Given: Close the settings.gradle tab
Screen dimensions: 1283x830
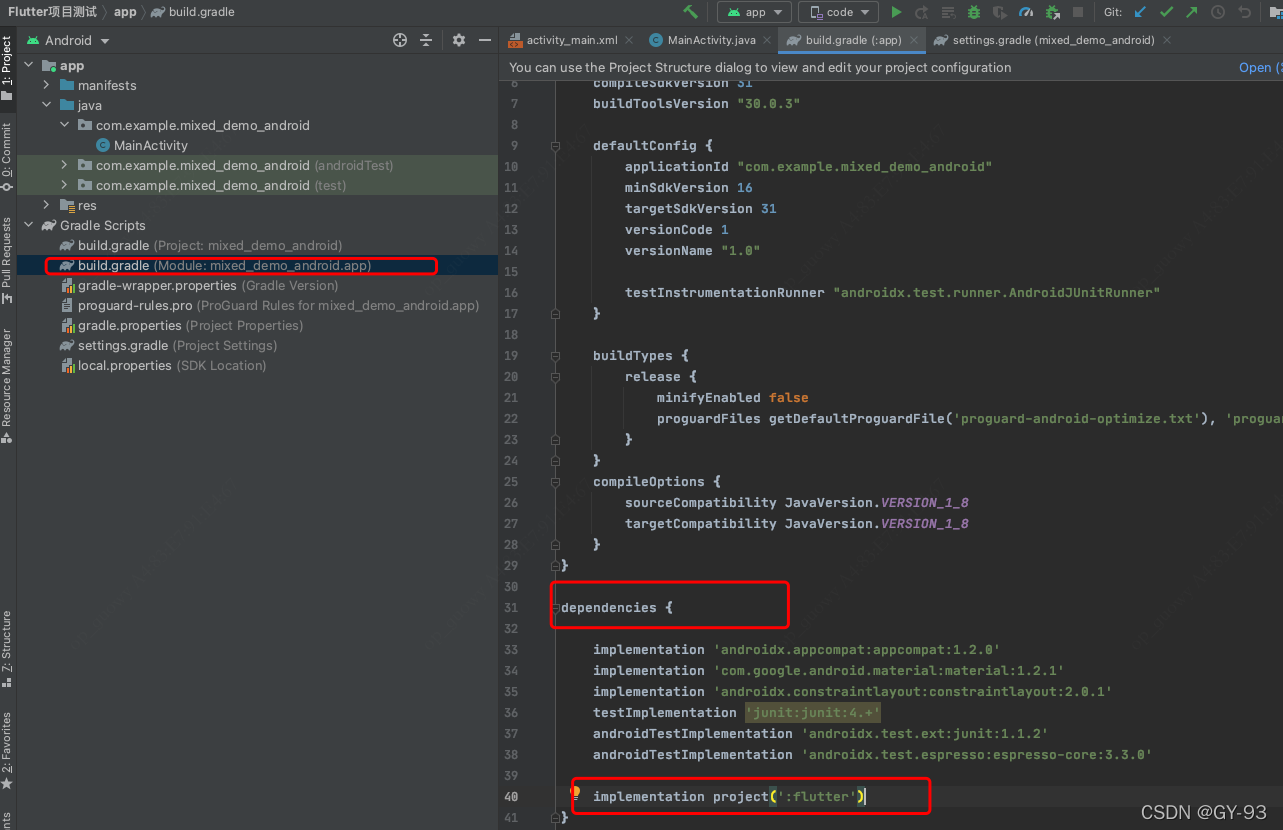Looking at the screenshot, I should (1166, 40).
